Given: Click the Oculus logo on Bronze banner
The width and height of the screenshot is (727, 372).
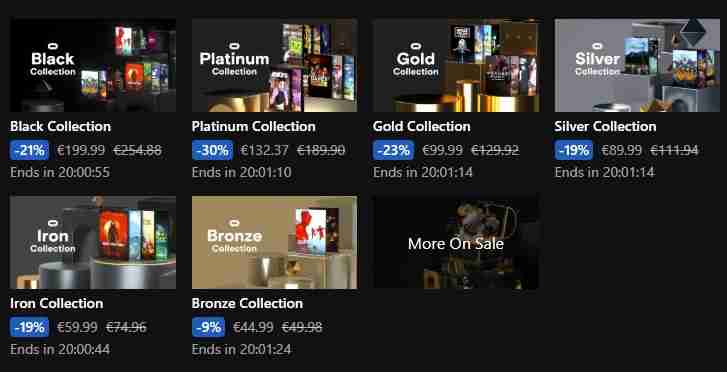Looking at the screenshot, I should (x=235, y=223).
